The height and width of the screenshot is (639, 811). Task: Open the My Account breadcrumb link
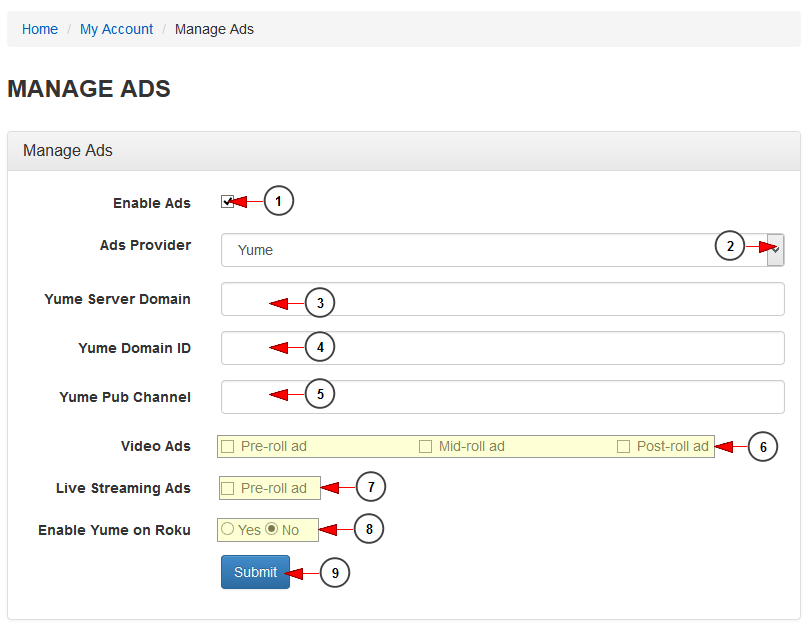click(116, 29)
